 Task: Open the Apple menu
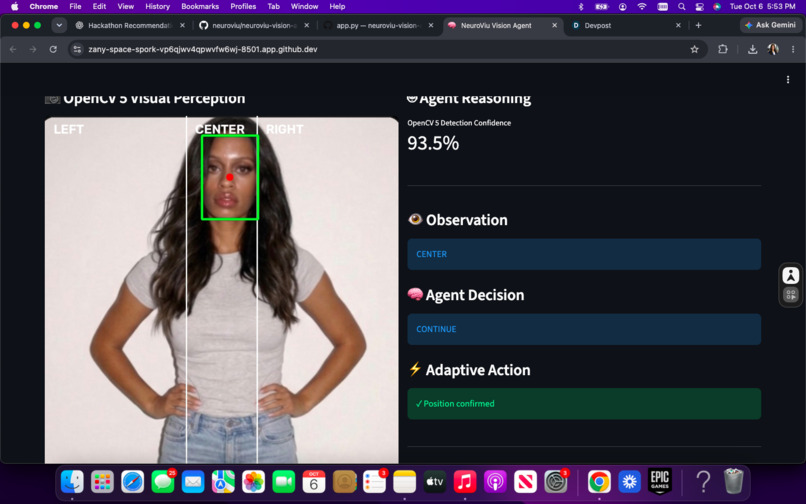click(14, 6)
